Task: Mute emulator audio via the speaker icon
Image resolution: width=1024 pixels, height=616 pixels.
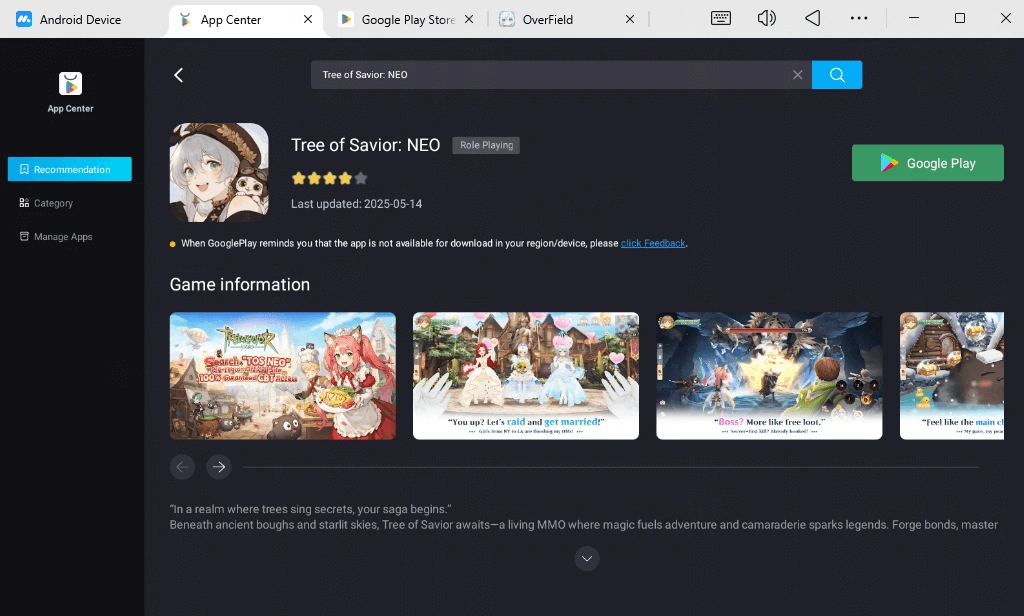Action: tap(766, 18)
